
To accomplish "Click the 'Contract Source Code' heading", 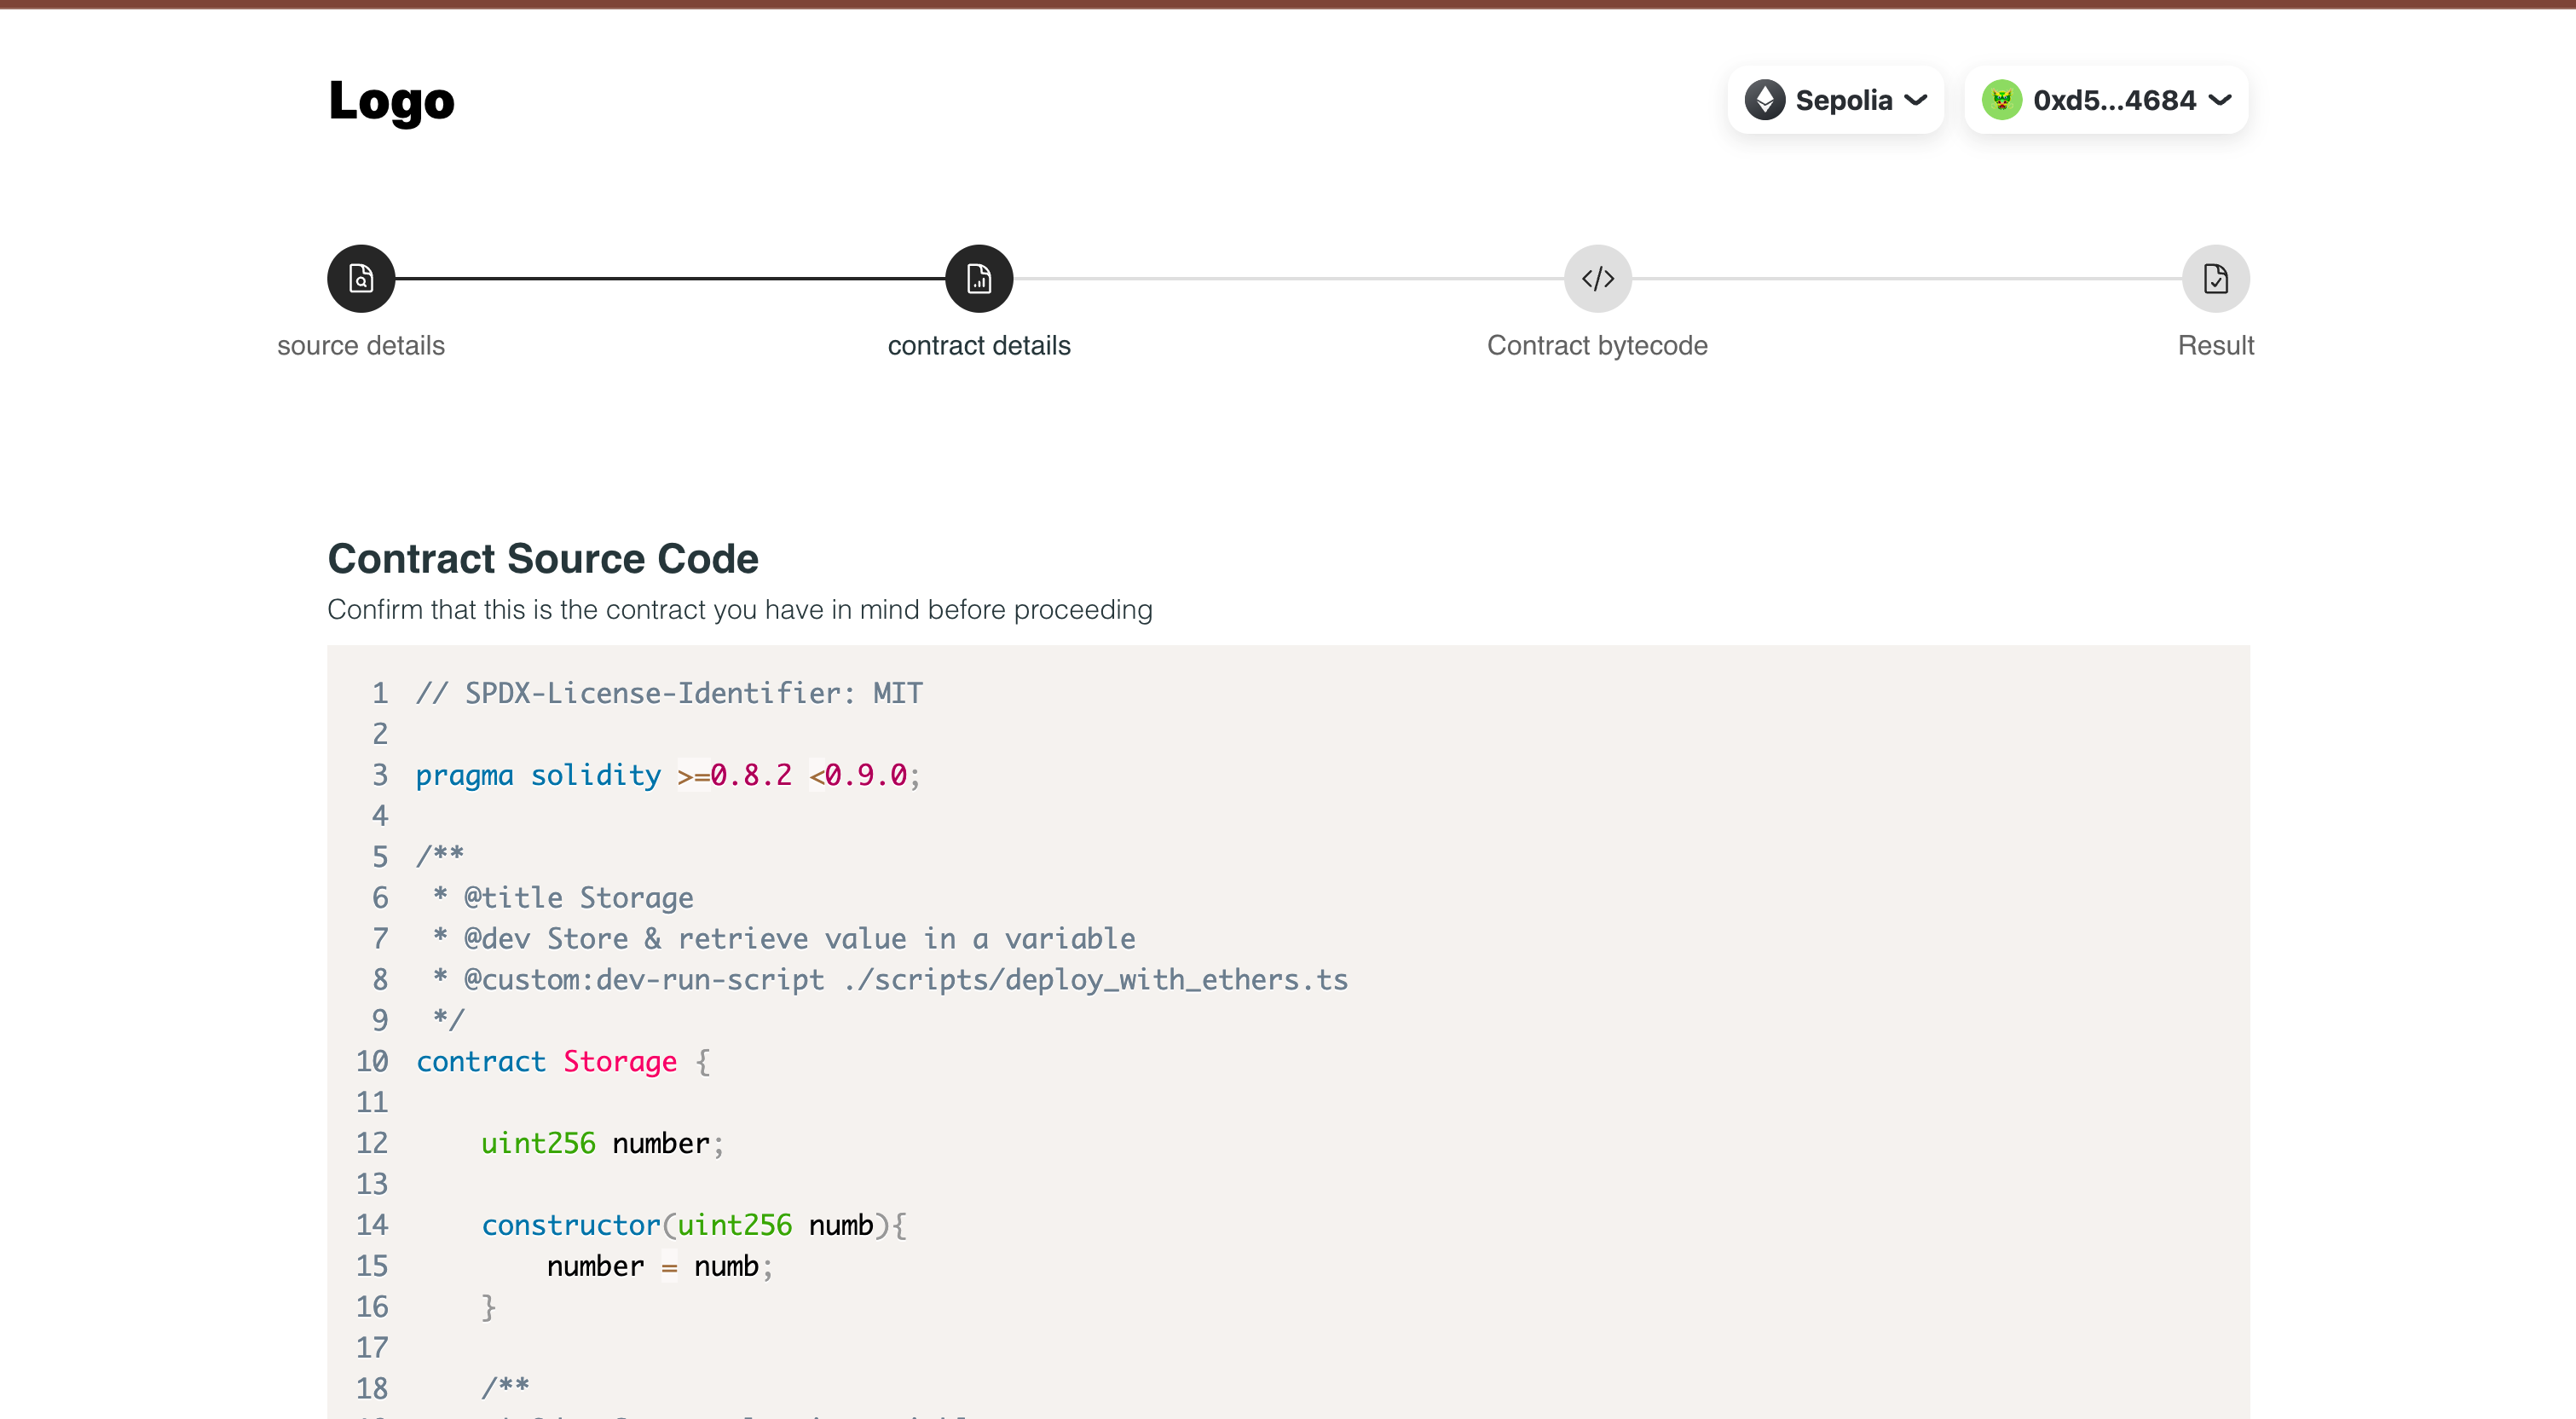I will click(x=543, y=558).
